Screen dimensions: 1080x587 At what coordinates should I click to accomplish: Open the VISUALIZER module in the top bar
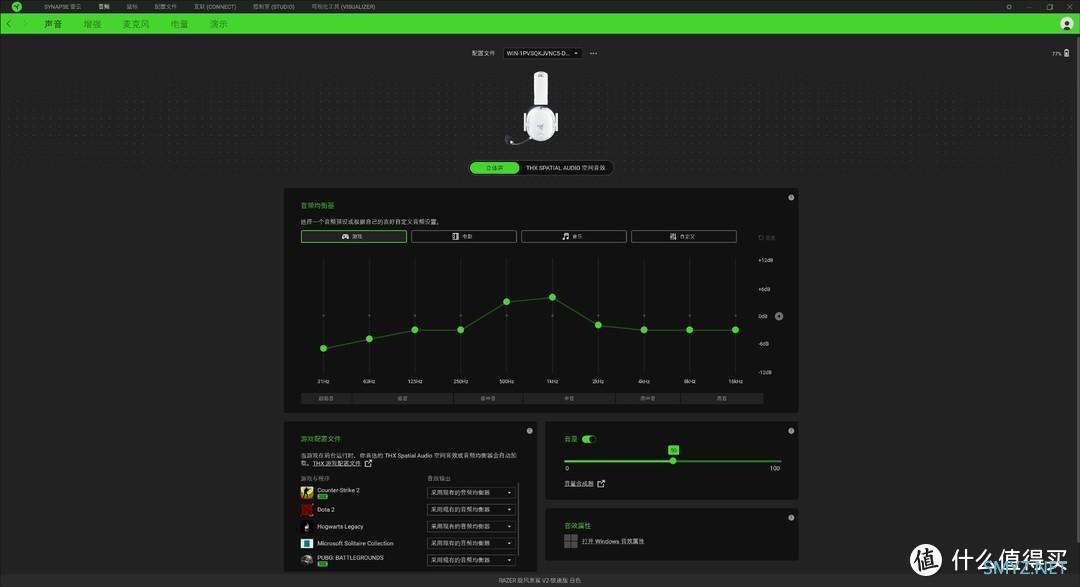tap(344, 7)
